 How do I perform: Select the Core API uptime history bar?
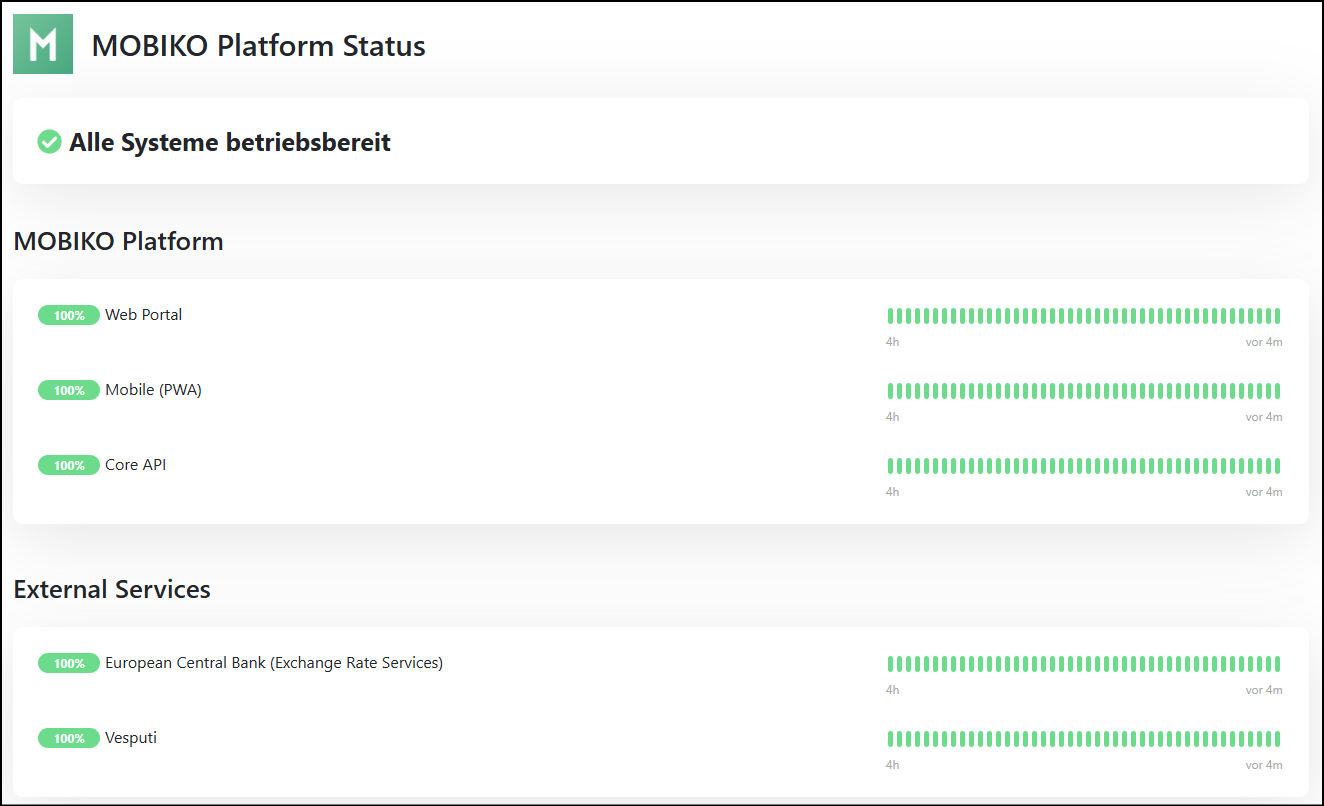[1083, 466]
